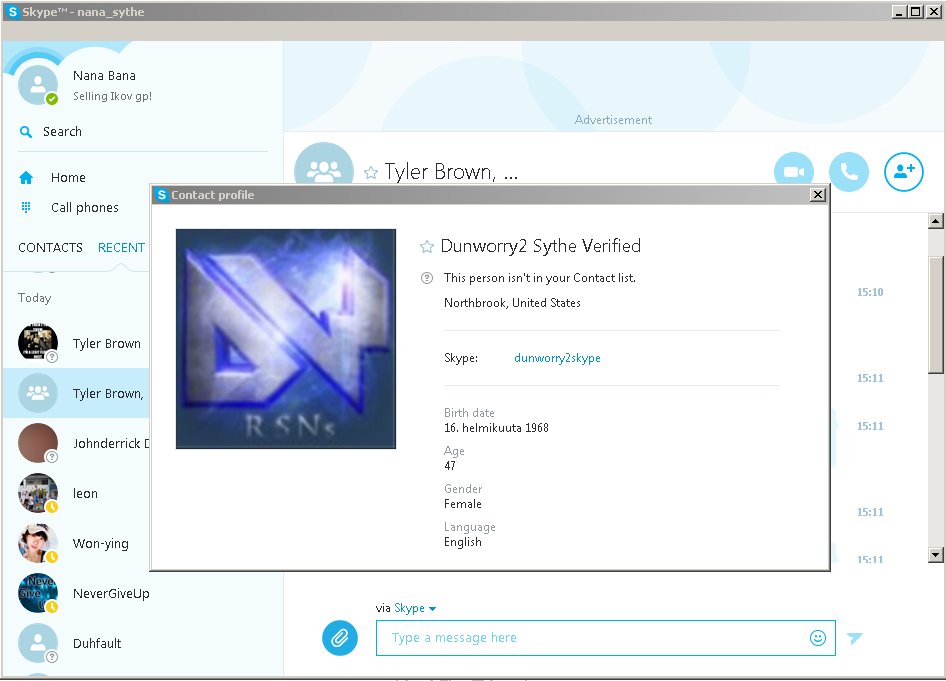Close the Contact profile dialog
The height and width of the screenshot is (681, 946).
(817, 194)
